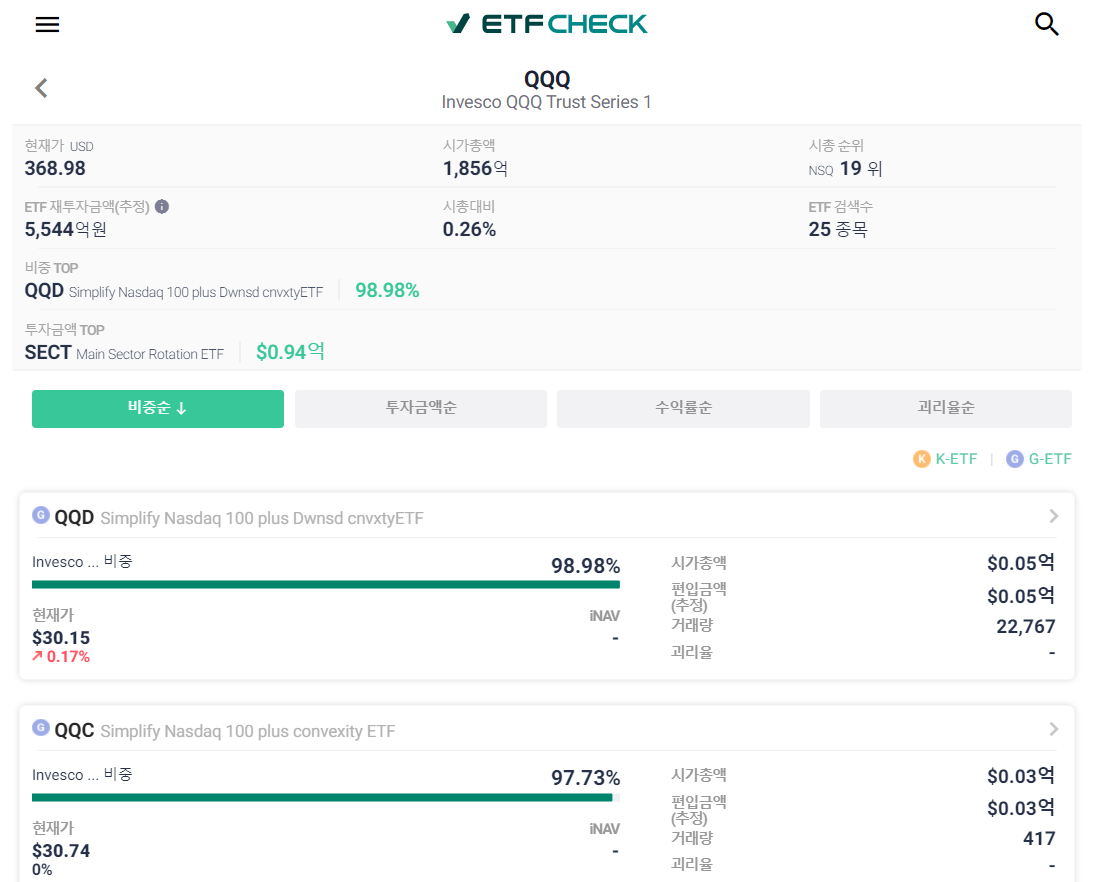The width and height of the screenshot is (1101, 882).
Task: Click the purple G-ETF badge icon
Action: [x=1015, y=459]
